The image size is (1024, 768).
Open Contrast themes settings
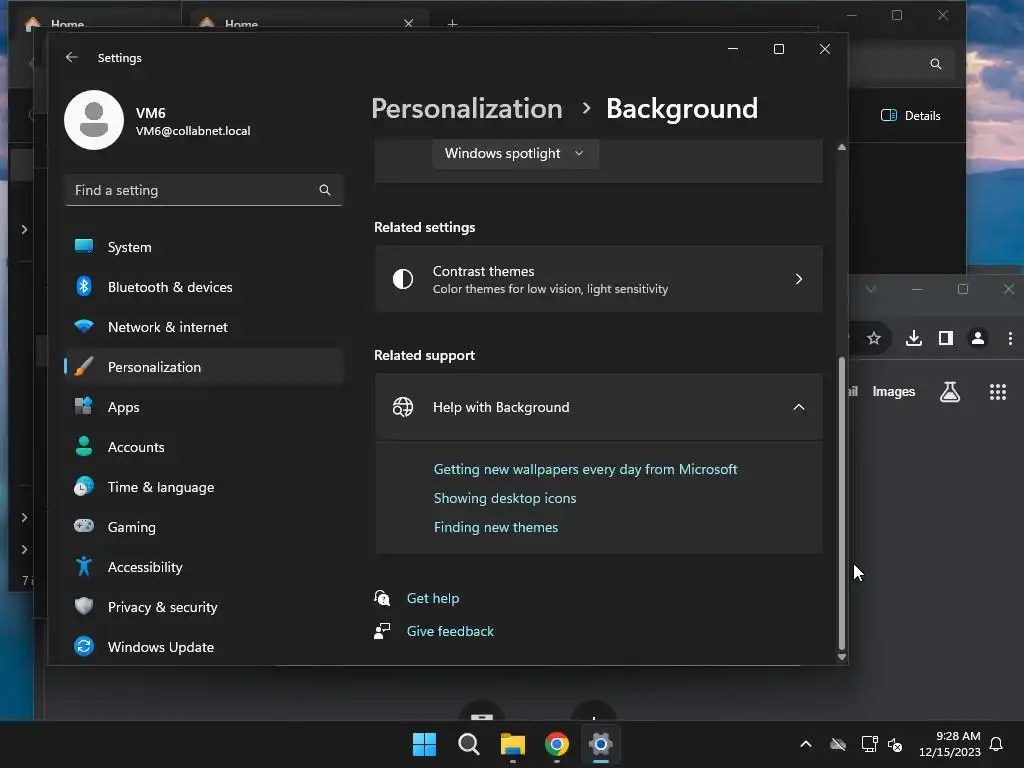click(x=598, y=279)
